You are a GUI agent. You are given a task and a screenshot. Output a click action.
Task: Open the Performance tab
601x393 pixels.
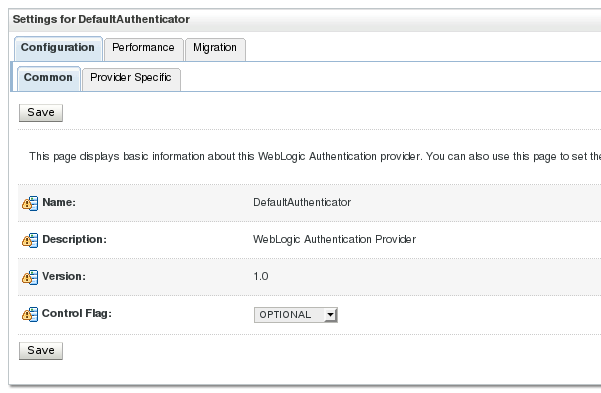pos(143,49)
